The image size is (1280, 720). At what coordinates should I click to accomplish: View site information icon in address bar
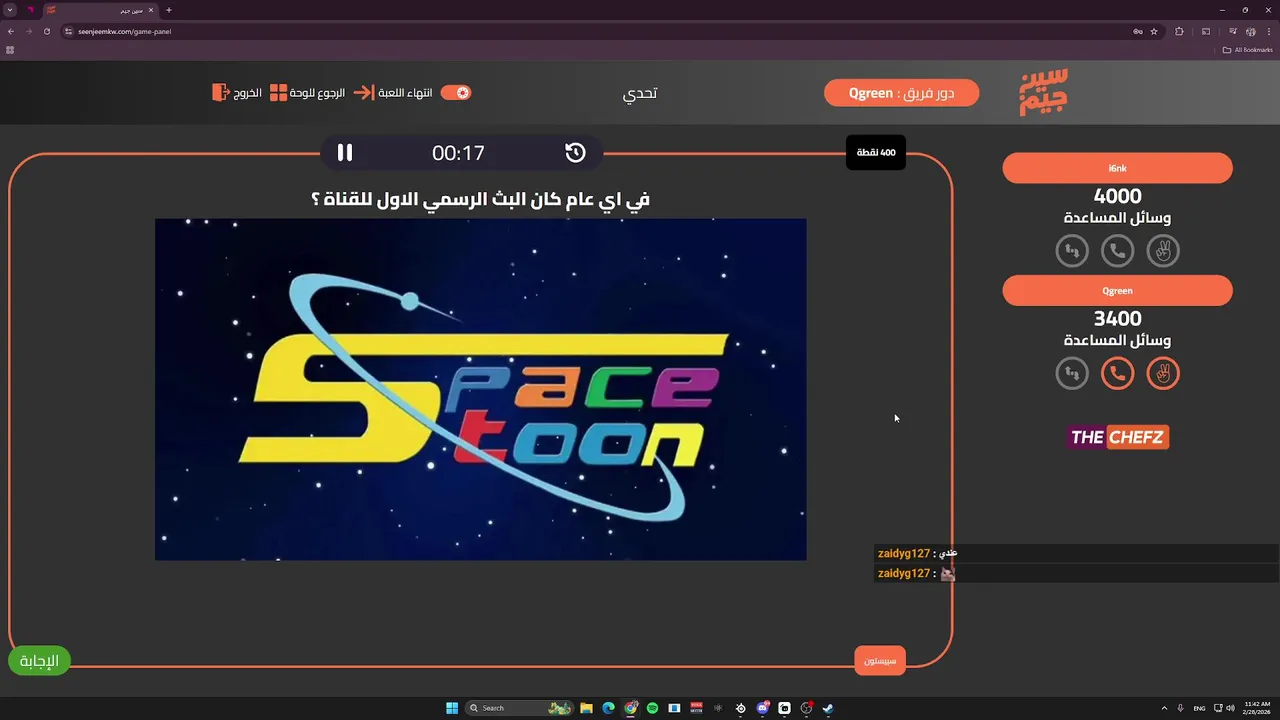tap(69, 31)
